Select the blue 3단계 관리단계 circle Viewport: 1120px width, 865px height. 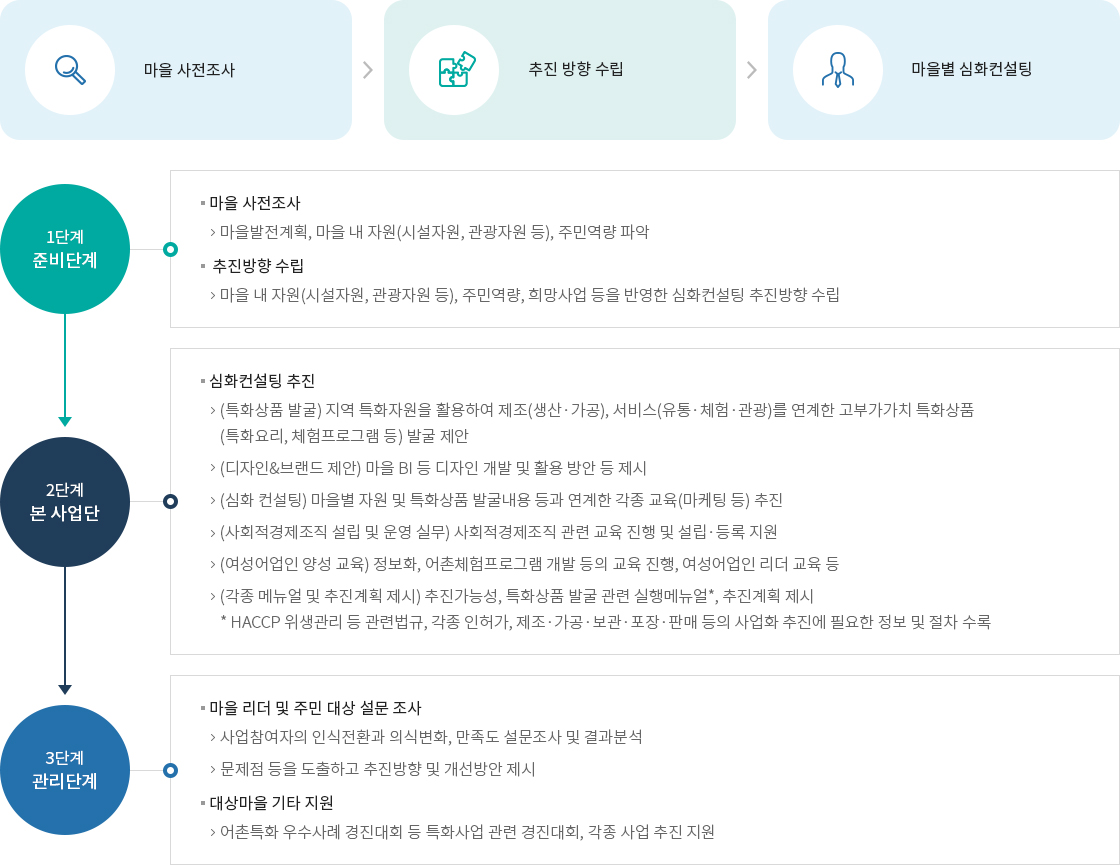tap(65, 769)
